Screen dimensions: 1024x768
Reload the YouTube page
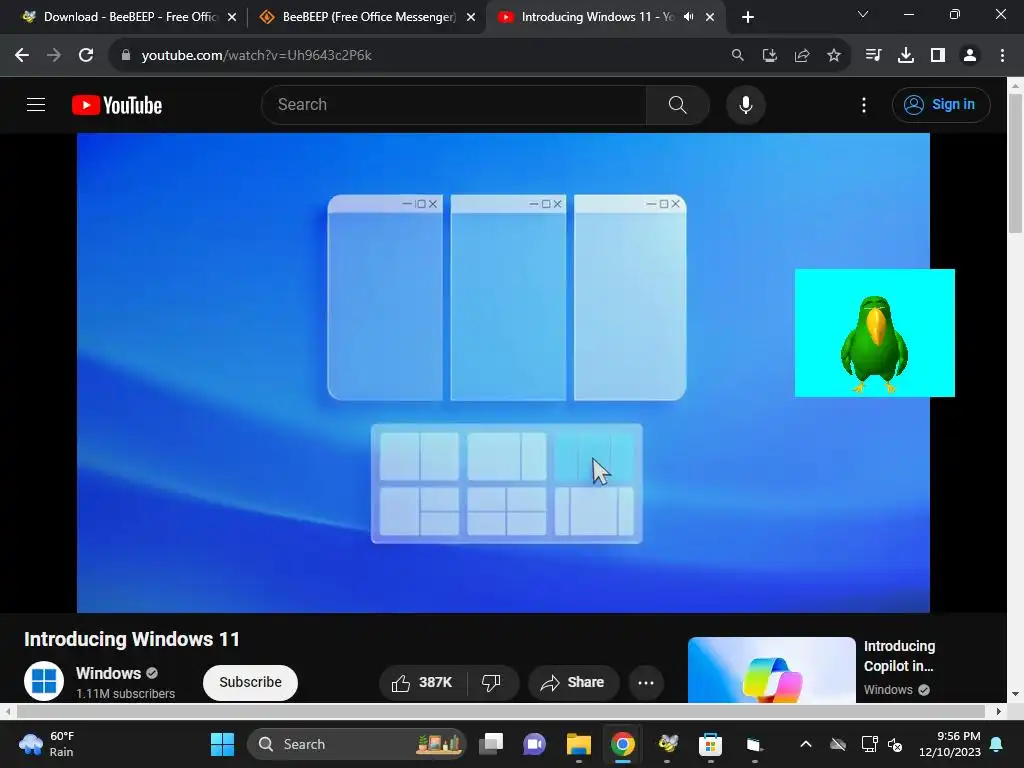[86, 56]
